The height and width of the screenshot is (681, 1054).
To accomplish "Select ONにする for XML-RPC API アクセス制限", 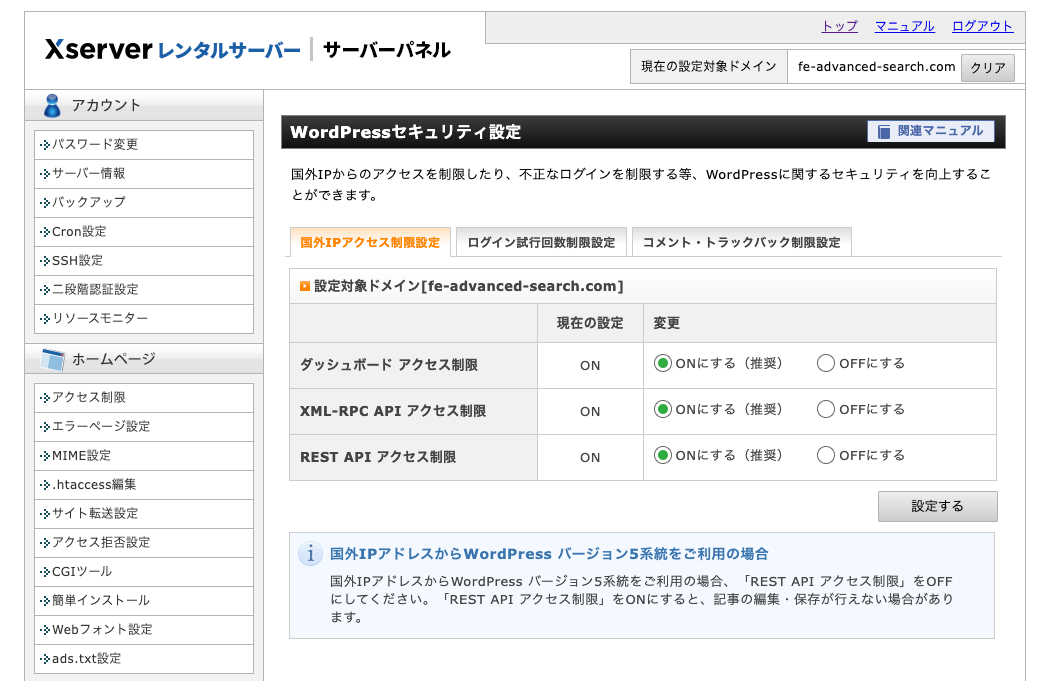I will [x=663, y=409].
